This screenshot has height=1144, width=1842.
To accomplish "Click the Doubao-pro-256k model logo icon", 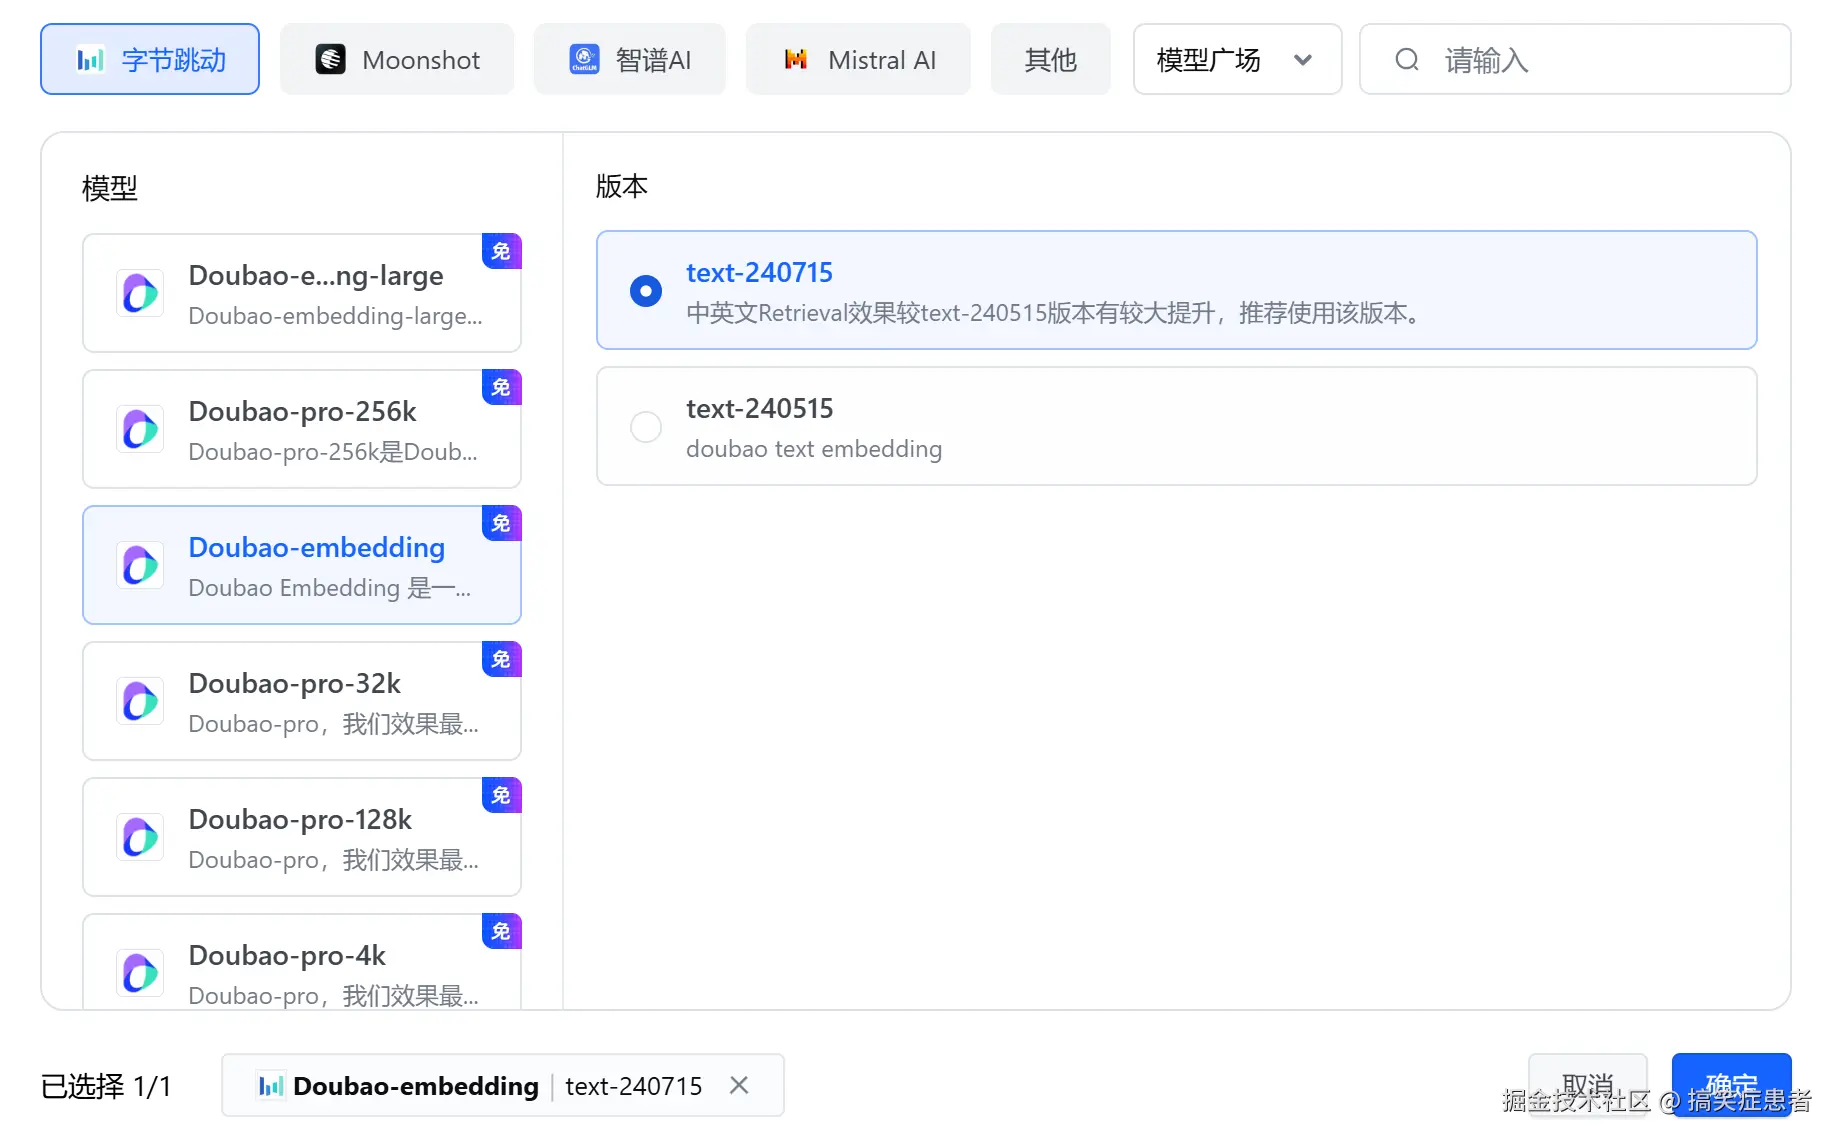I will coord(140,430).
